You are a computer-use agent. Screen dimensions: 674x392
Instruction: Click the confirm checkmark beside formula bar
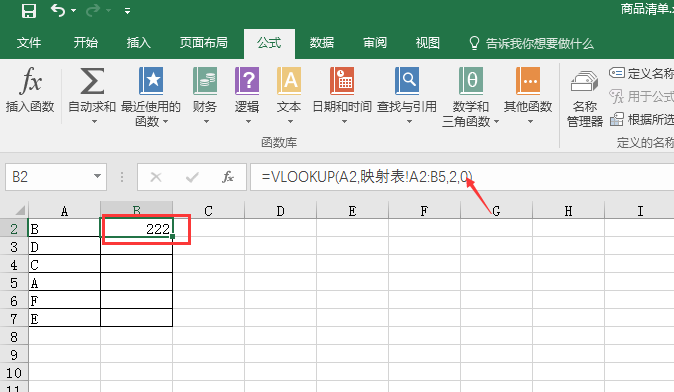192,177
